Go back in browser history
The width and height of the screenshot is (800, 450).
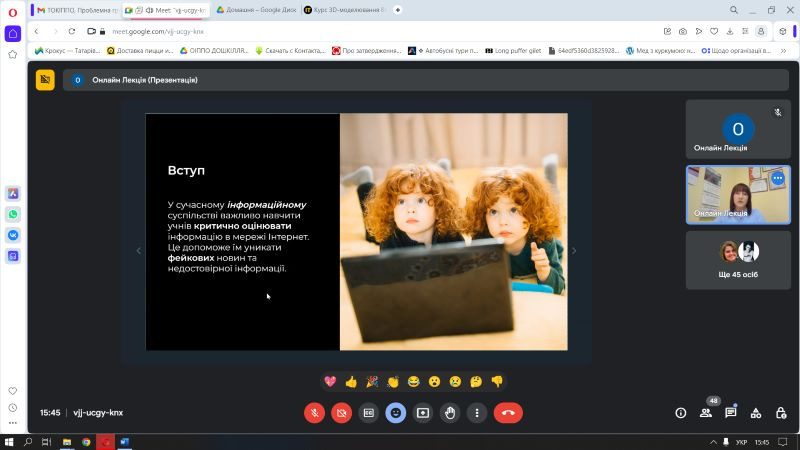pos(37,32)
